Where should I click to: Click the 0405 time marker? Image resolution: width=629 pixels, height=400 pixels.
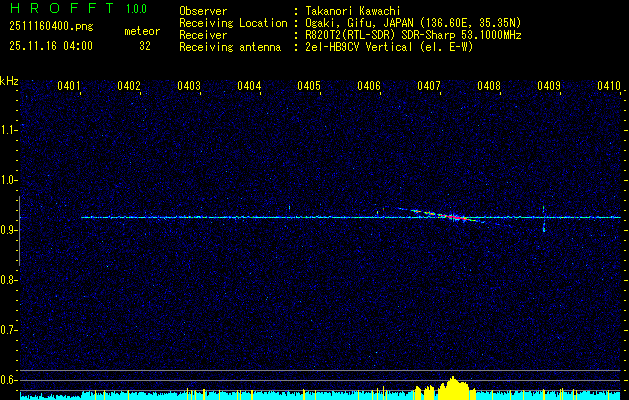coord(309,86)
